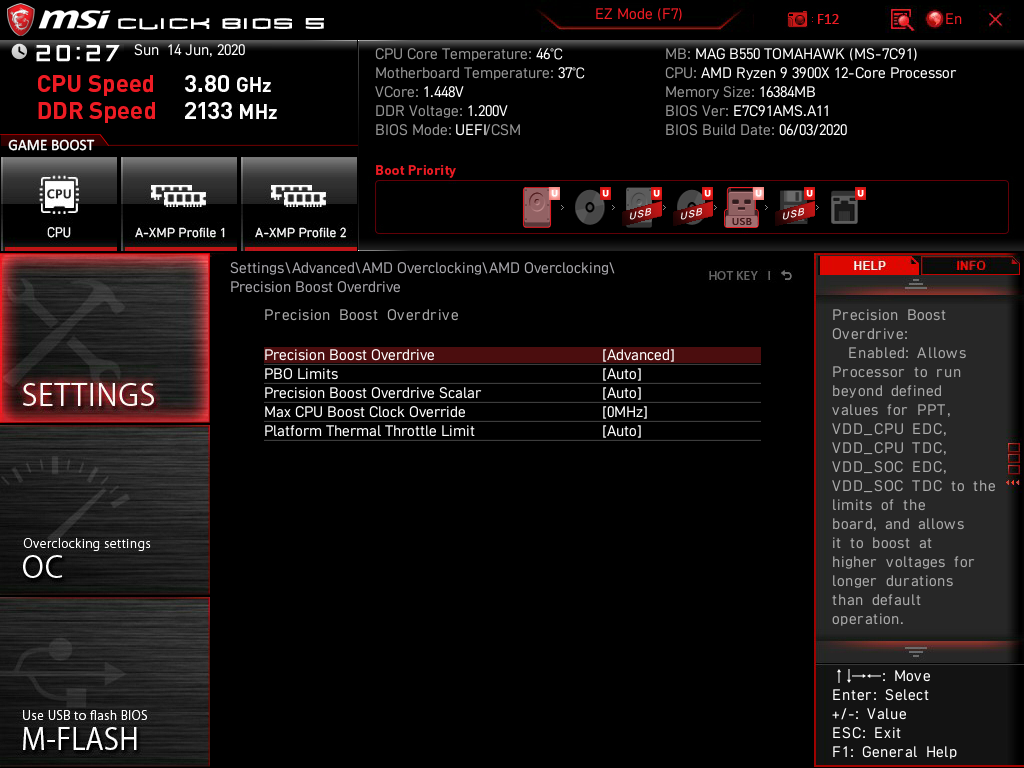This screenshot has width=1024, height=768.
Task: Click Motherboard Temperature: 37°C reading
Action: 479,73
